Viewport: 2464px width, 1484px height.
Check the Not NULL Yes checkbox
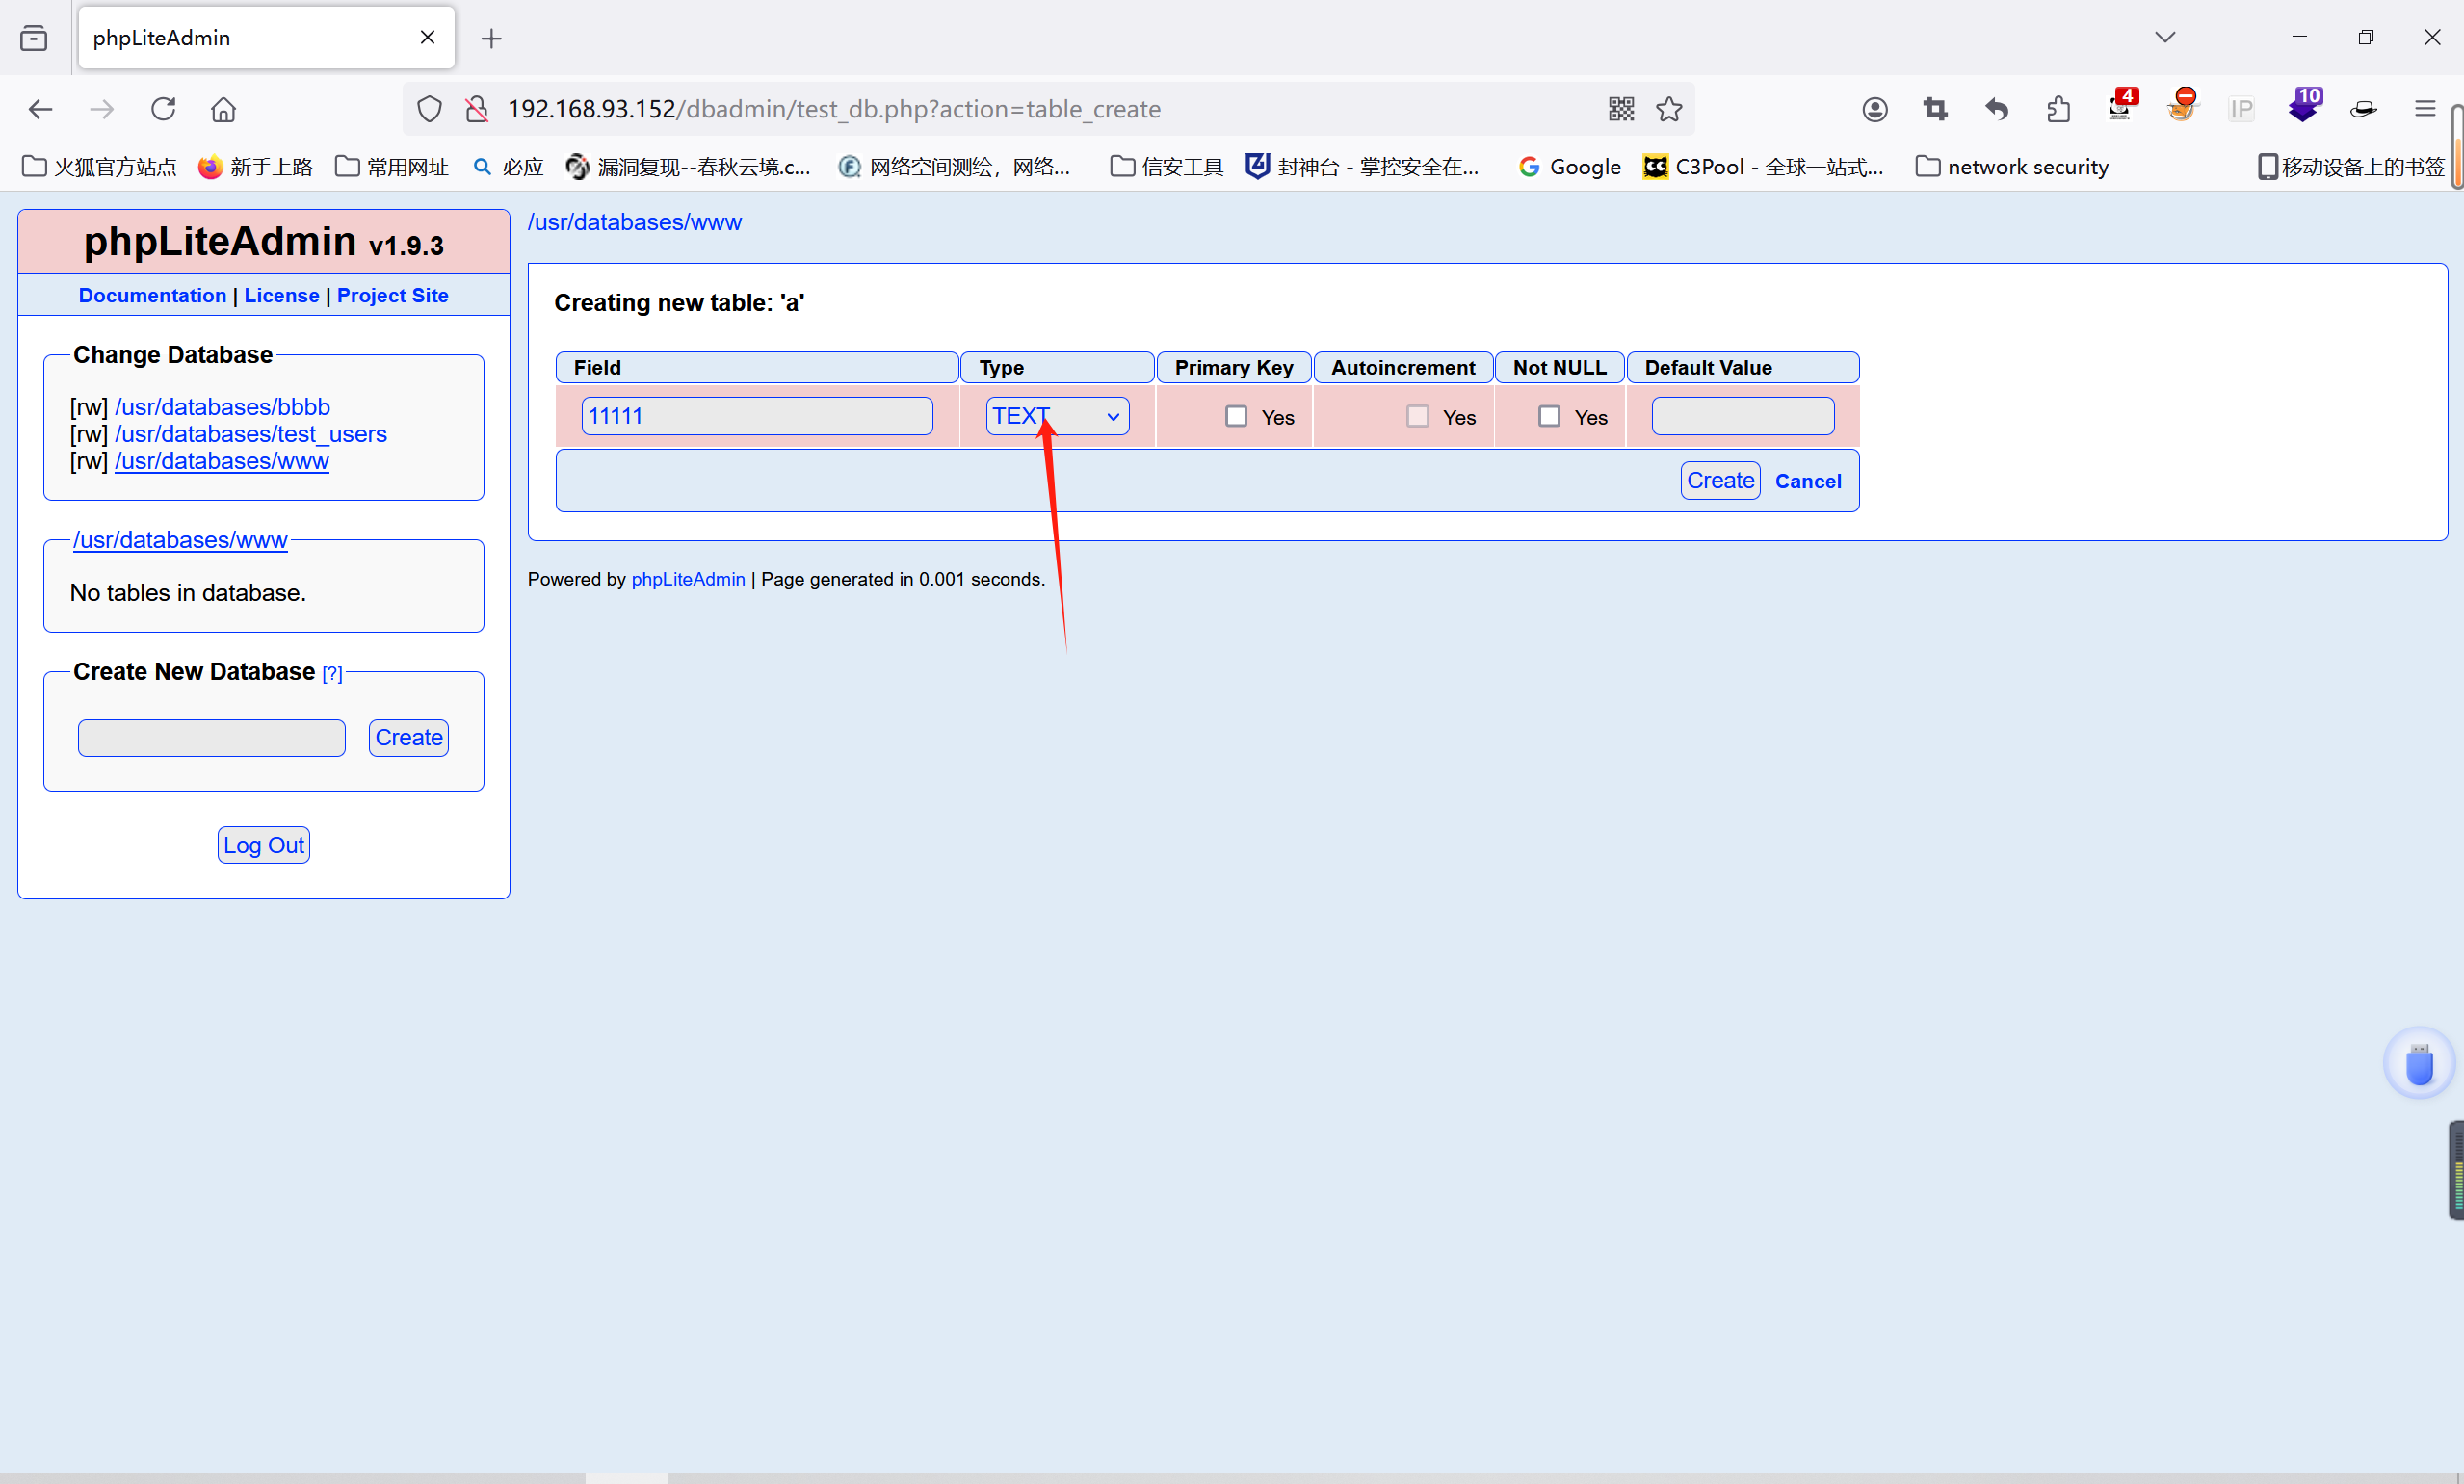click(1549, 416)
